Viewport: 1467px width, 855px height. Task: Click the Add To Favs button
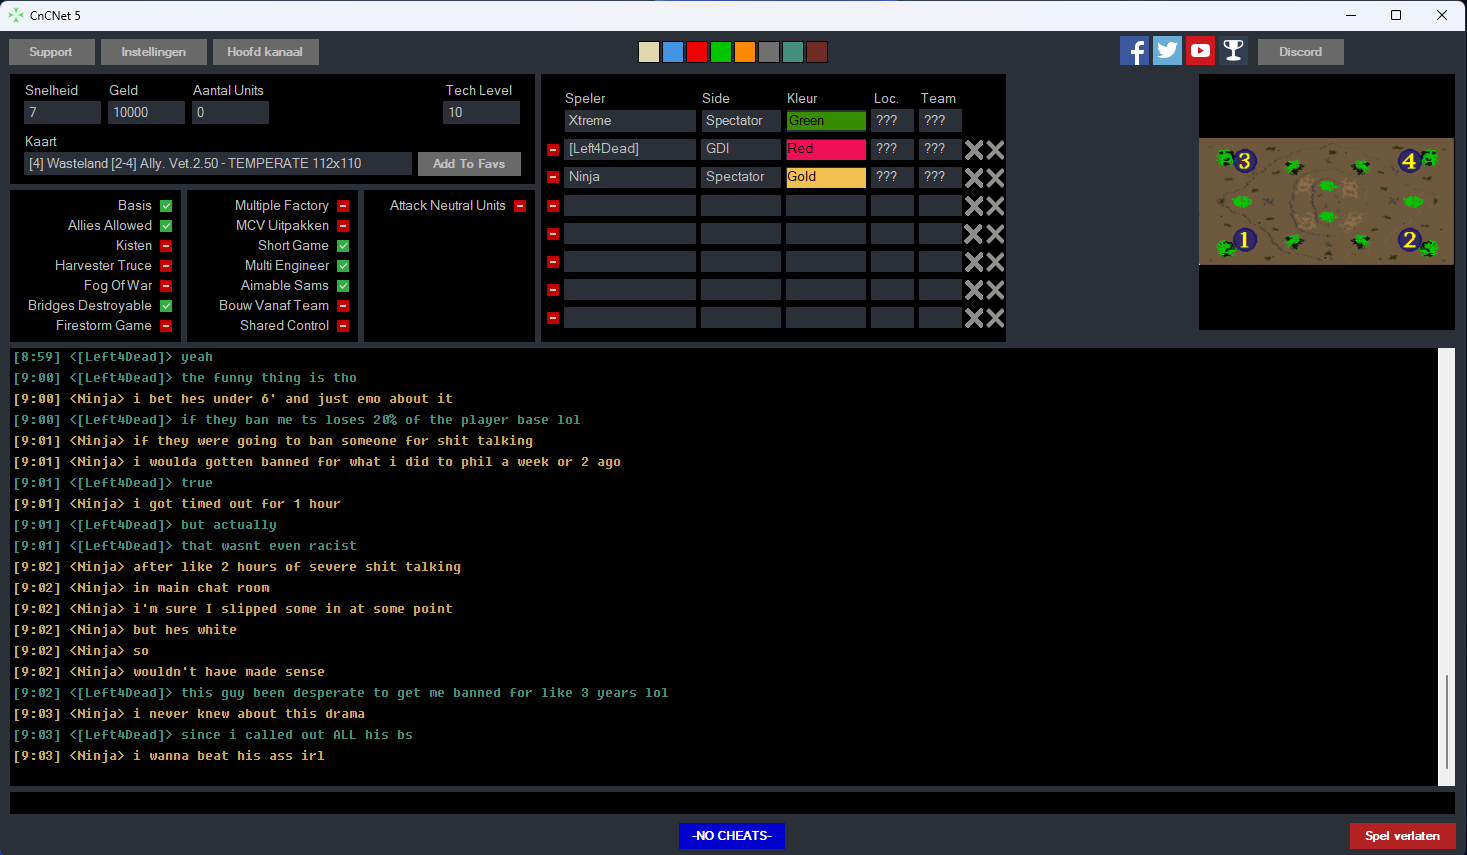point(469,164)
